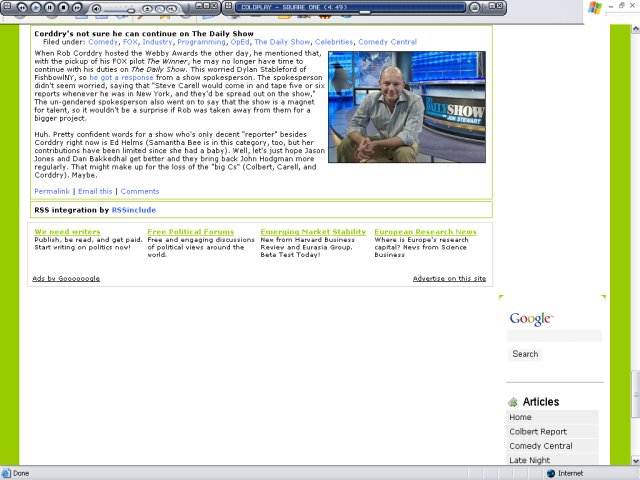The height and width of the screenshot is (480, 640).
Task: Skip to the next track in Winamp
Action: (77, 7)
